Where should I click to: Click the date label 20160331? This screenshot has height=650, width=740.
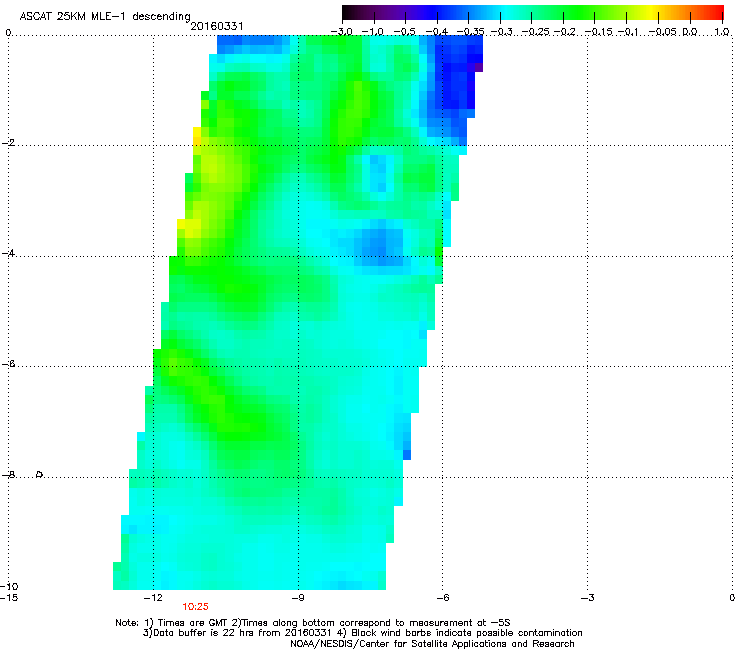coord(217,26)
